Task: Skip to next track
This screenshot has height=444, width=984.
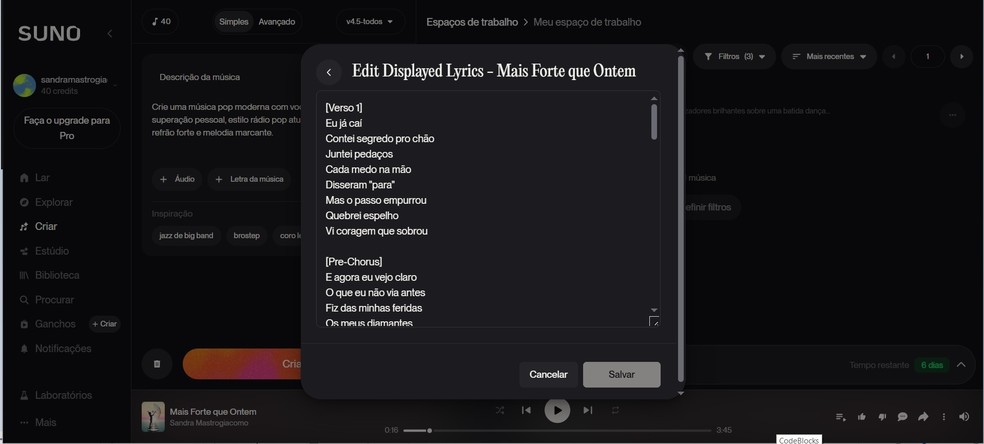Action: pyautogui.click(x=587, y=410)
